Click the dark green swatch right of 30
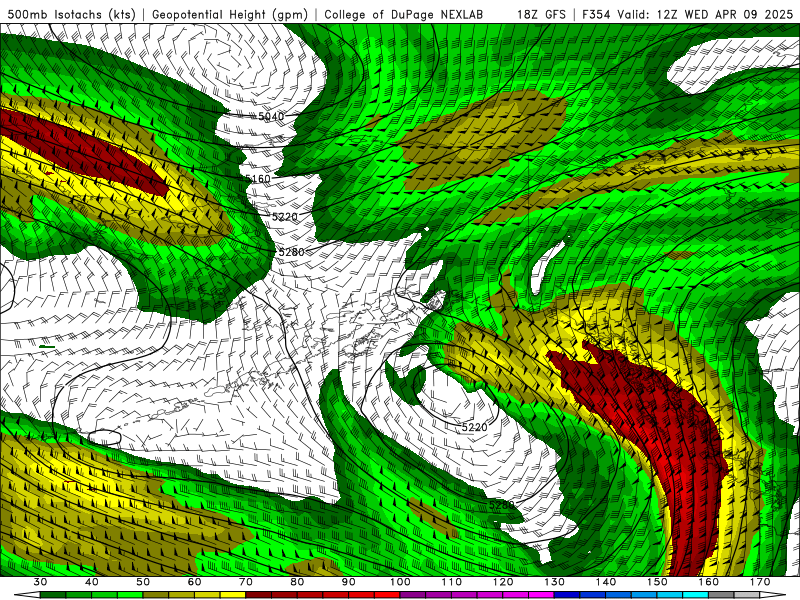 53,595
